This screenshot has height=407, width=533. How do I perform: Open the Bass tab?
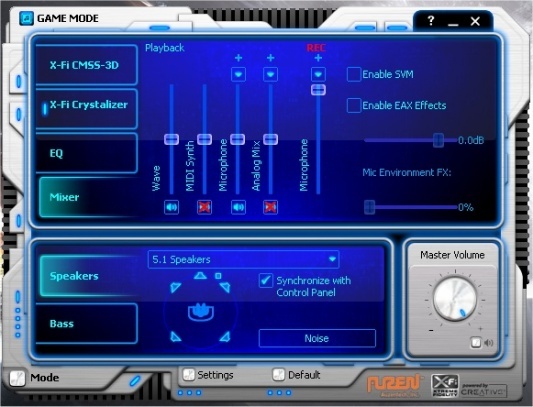point(86,323)
